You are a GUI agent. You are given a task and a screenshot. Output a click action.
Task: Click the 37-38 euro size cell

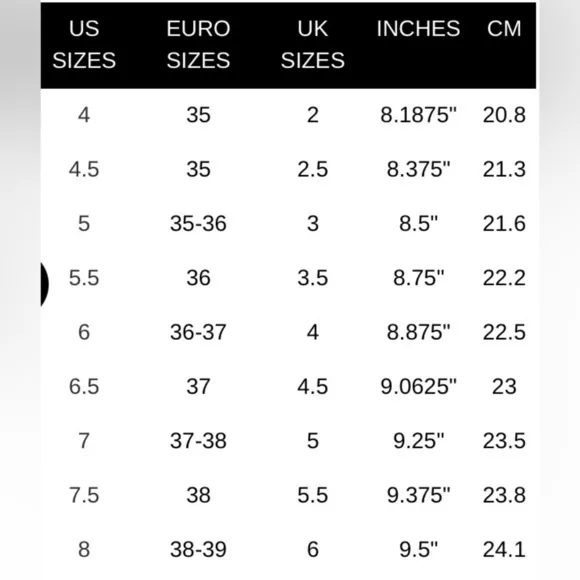(198, 441)
